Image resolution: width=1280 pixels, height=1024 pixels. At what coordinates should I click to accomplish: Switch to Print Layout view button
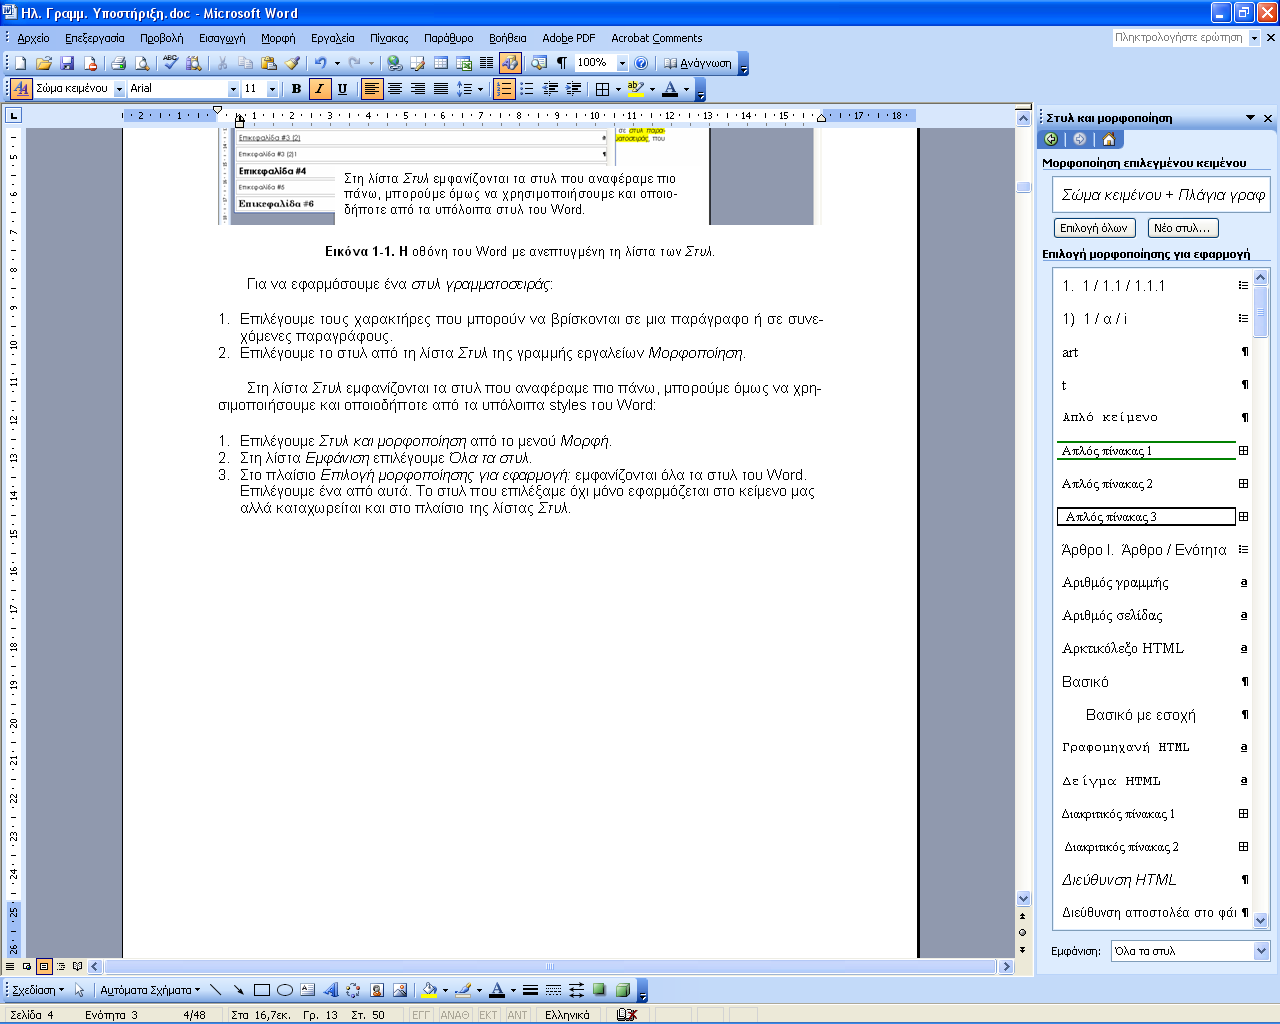click(x=44, y=967)
